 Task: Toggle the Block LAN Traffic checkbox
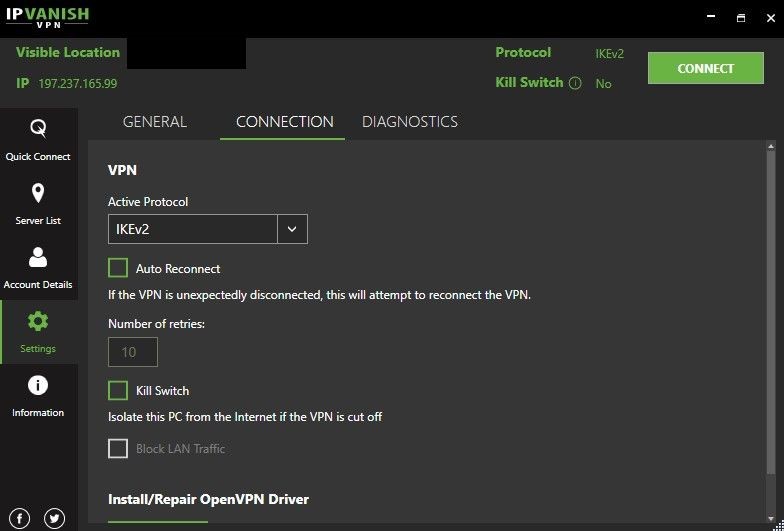tap(118, 448)
